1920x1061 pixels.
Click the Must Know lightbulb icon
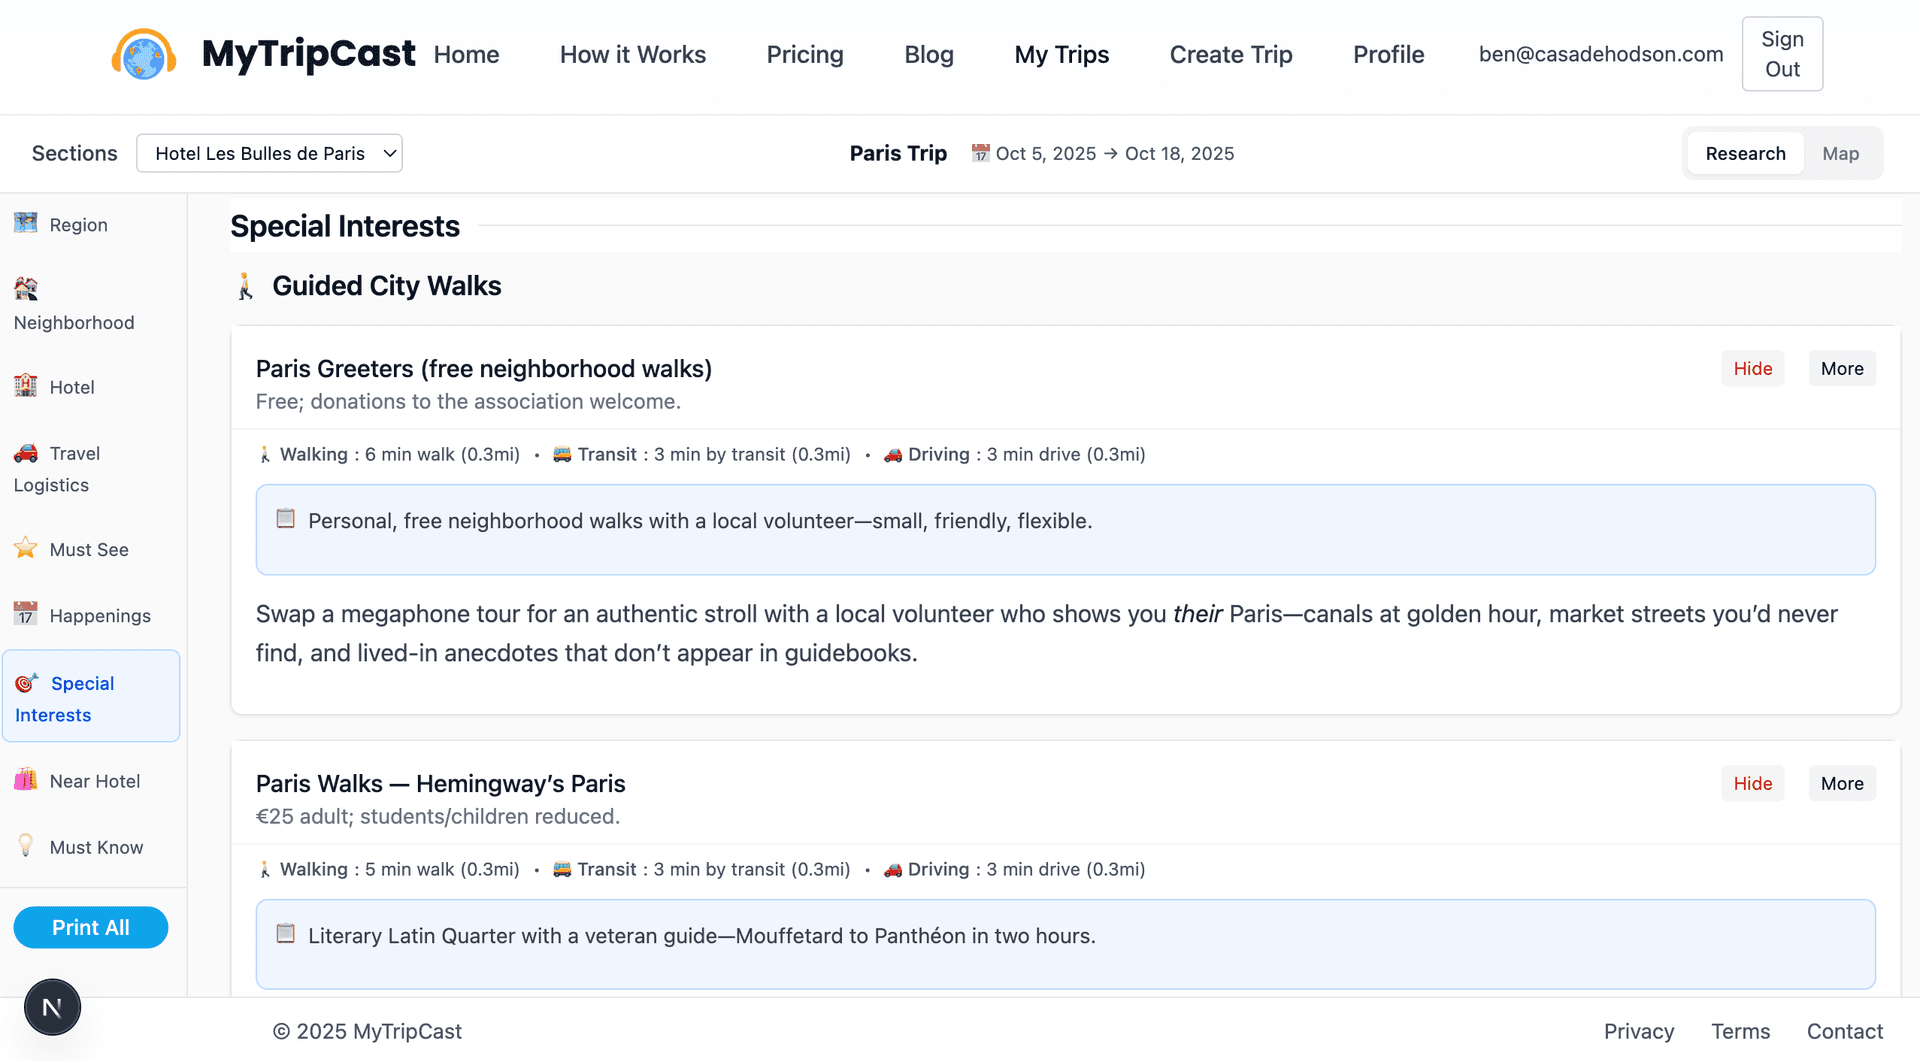26,846
